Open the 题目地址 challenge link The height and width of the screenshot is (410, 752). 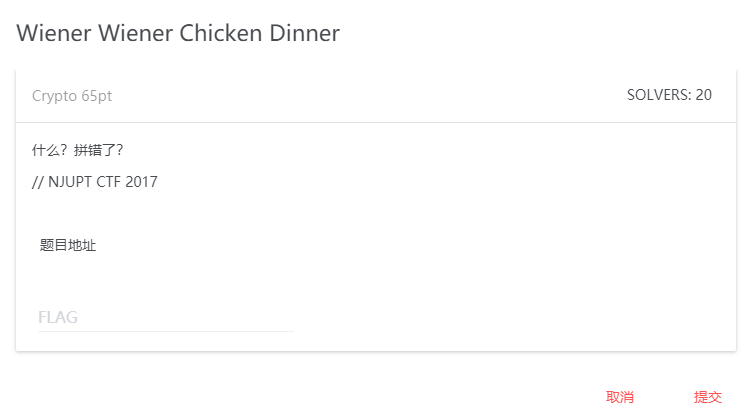tap(68, 245)
